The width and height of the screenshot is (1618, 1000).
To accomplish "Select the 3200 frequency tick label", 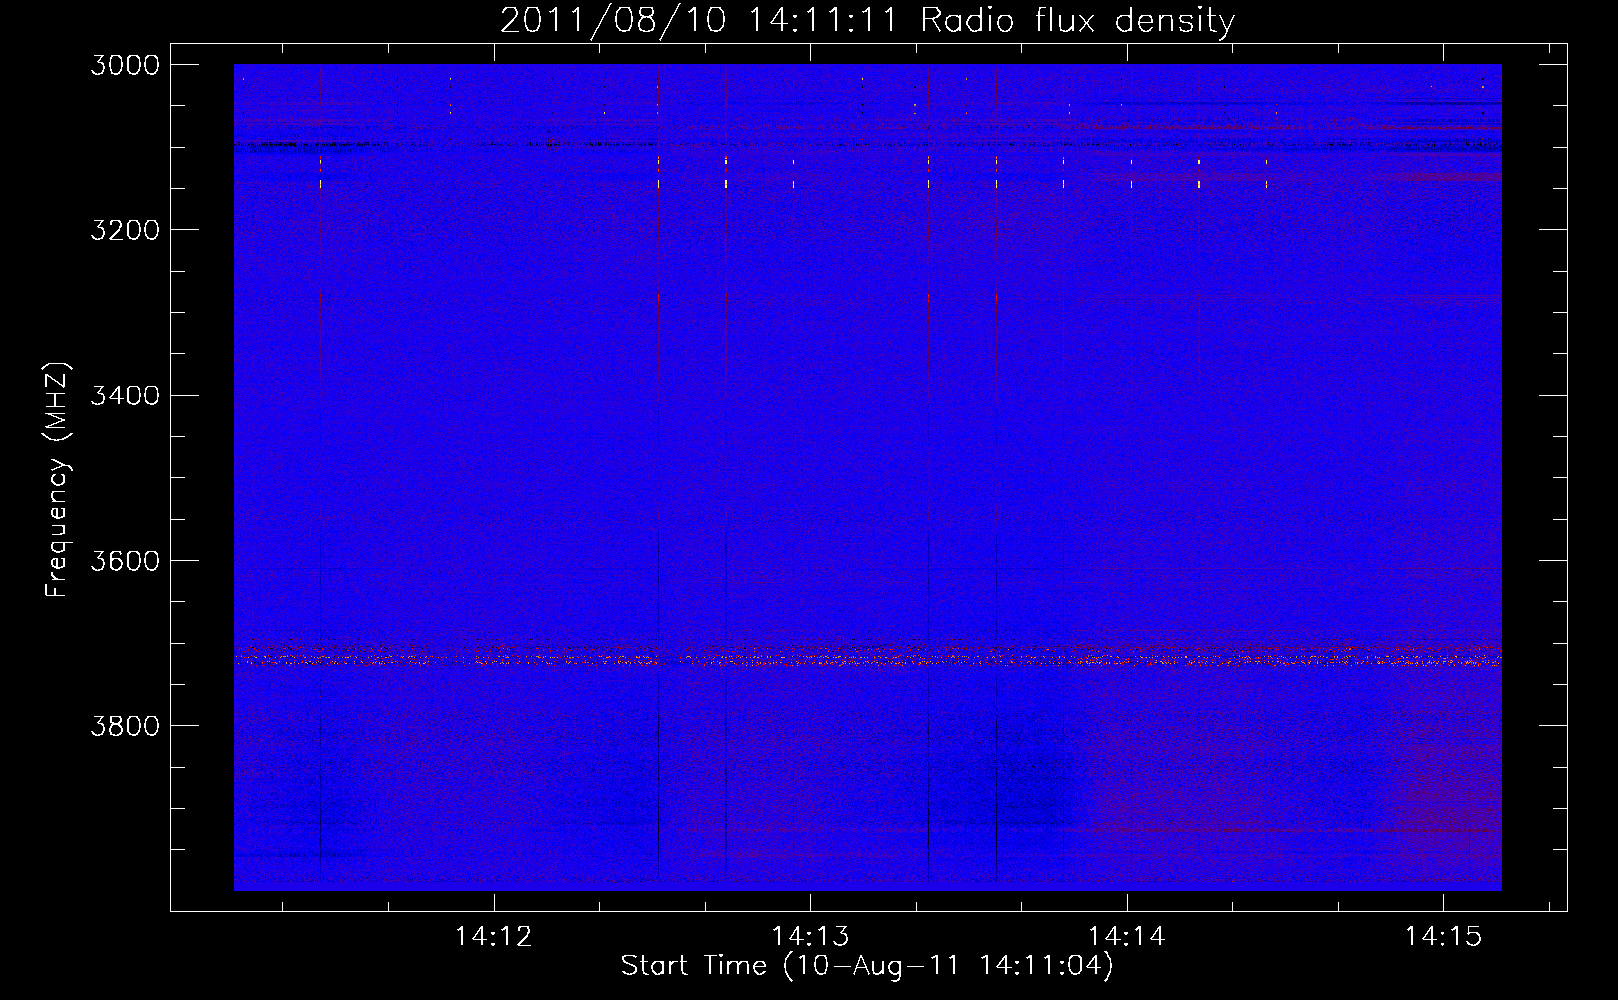I will (125, 230).
